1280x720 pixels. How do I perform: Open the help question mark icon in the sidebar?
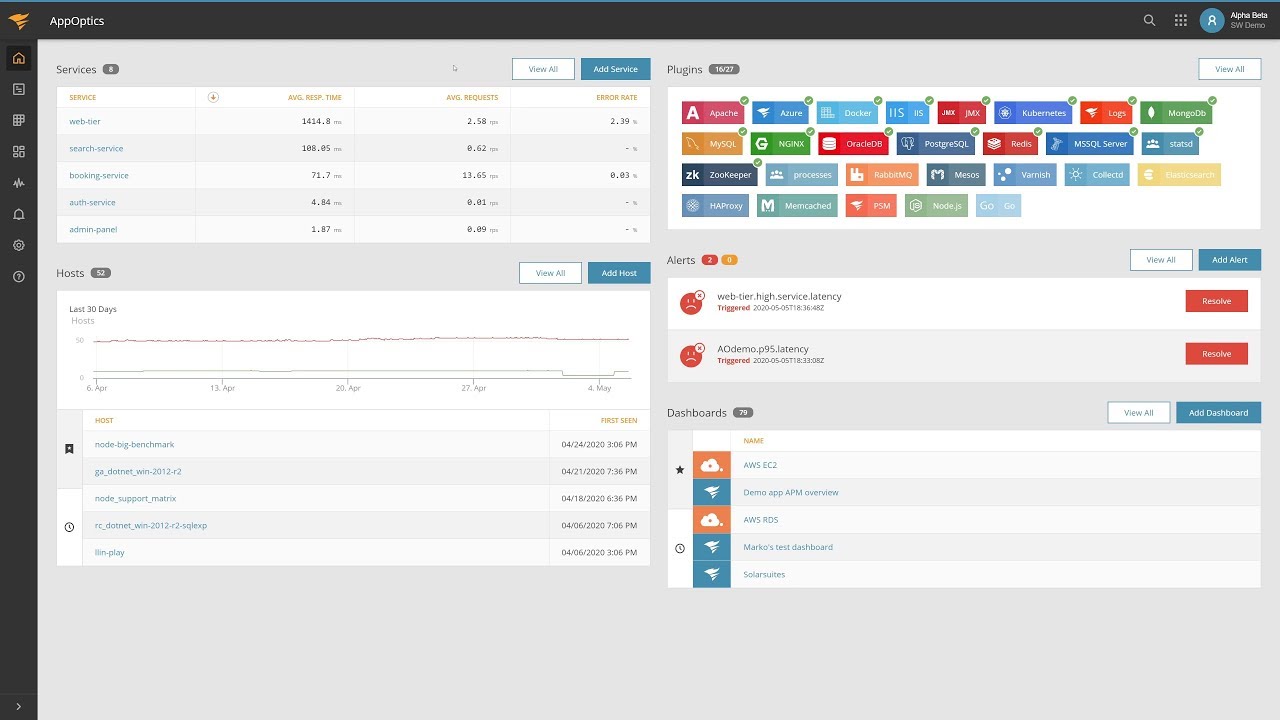tap(18, 277)
